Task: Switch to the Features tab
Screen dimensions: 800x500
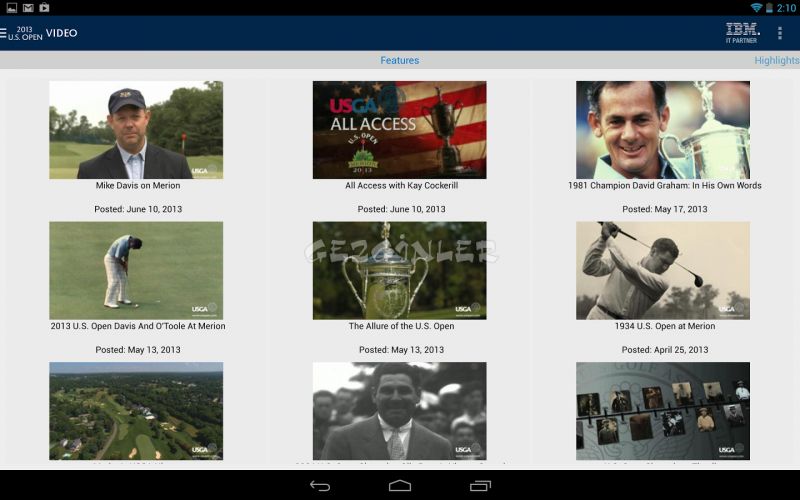Action: pyautogui.click(x=399, y=61)
